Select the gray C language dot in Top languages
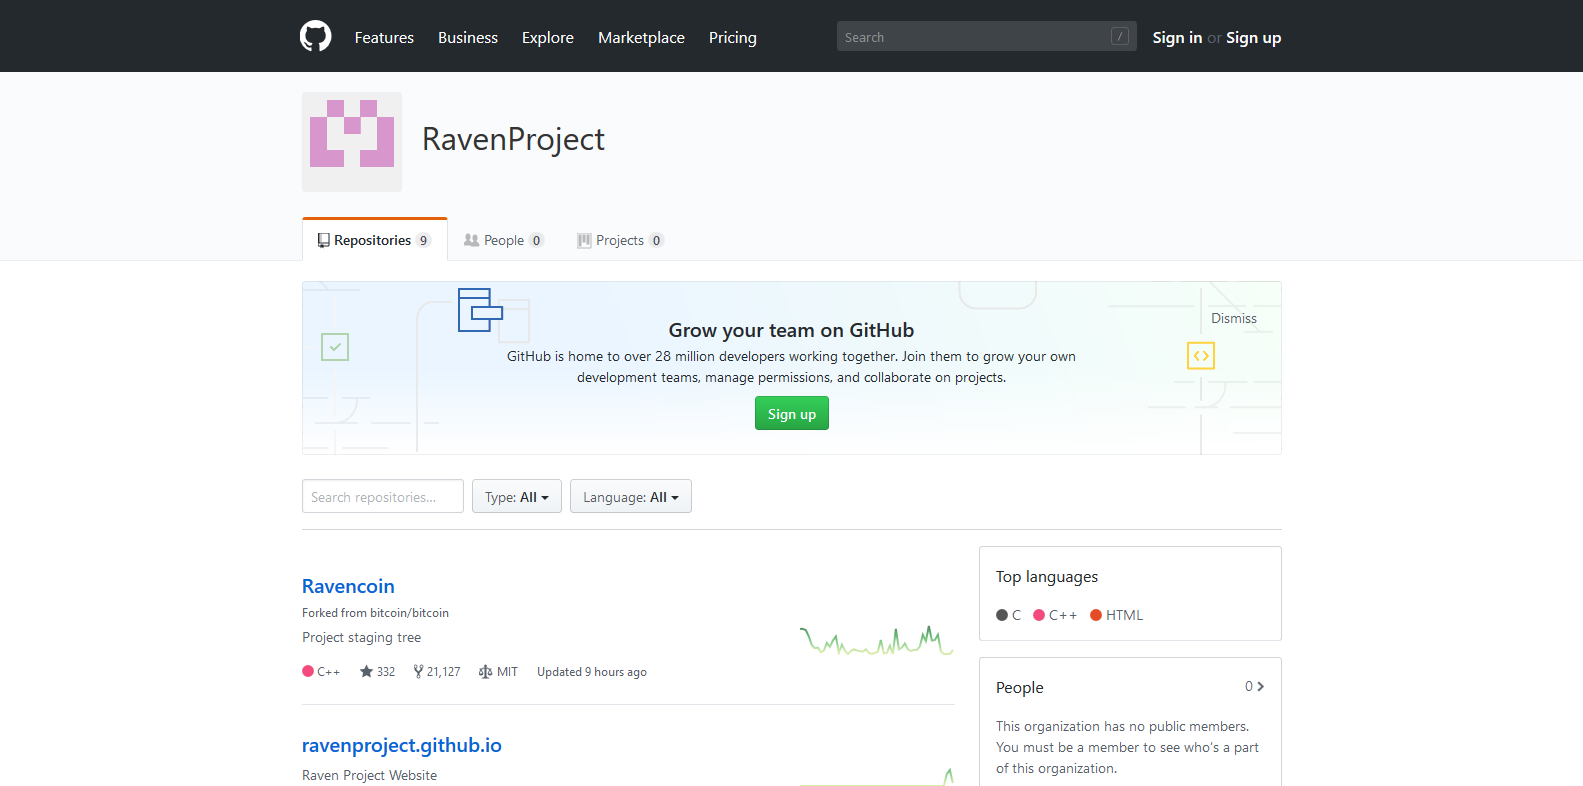 coord(1002,615)
